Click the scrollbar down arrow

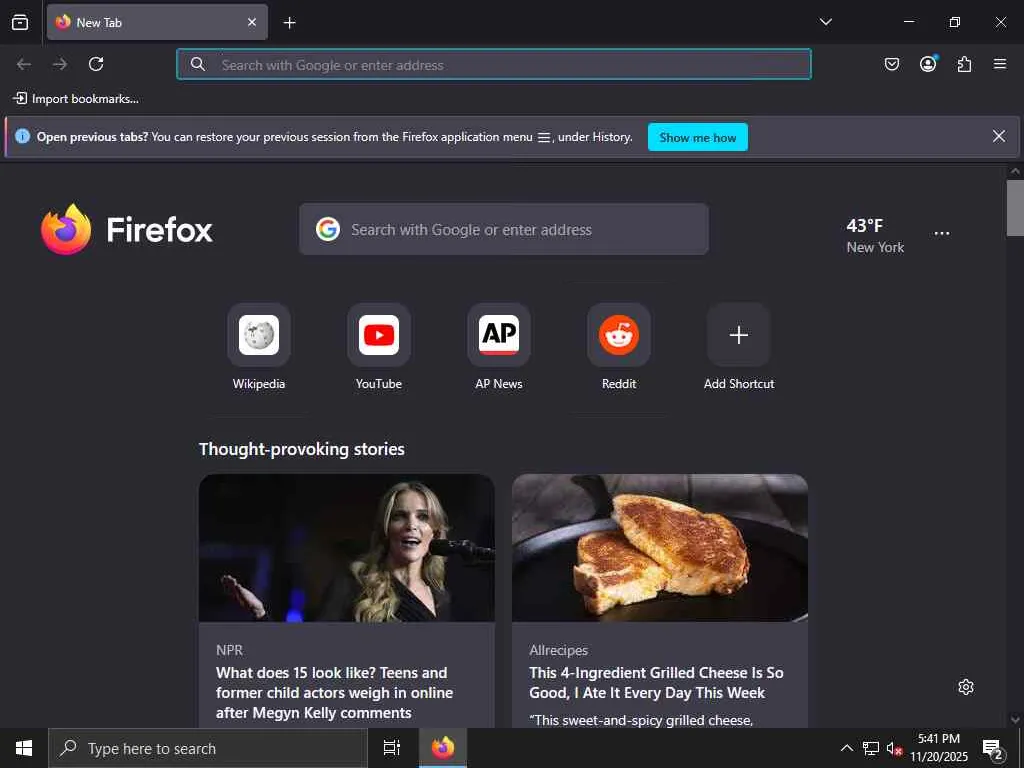tap(1015, 720)
